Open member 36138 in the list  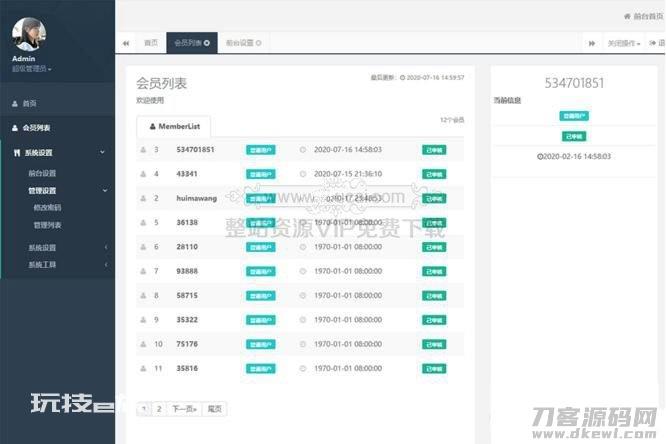187,223
